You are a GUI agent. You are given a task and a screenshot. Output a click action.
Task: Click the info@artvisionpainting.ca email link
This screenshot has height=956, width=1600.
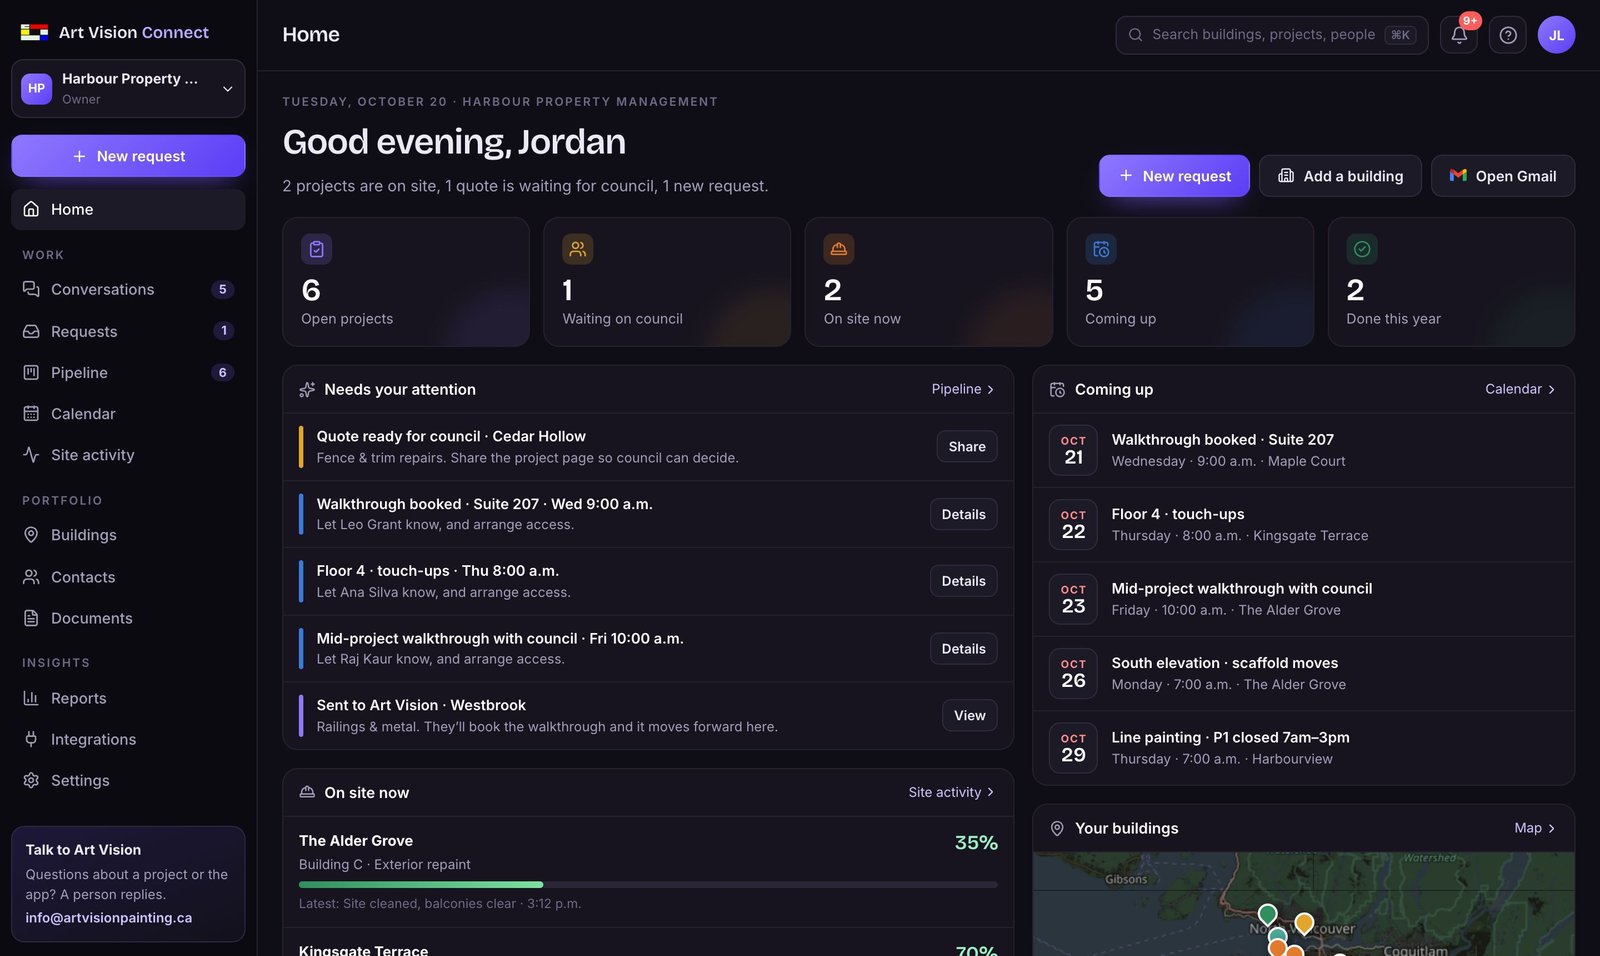click(109, 917)
